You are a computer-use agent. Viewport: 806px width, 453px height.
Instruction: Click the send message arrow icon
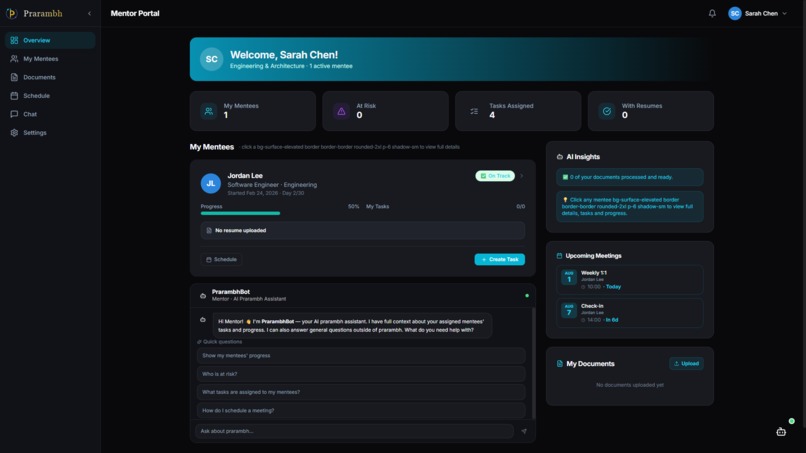tap(524, 431)
